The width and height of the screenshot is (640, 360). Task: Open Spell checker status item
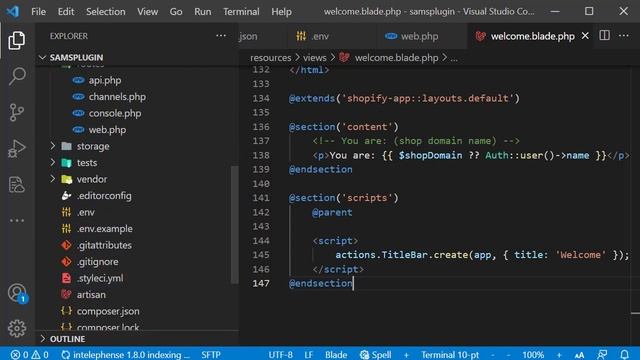click(x=376, y=354)
